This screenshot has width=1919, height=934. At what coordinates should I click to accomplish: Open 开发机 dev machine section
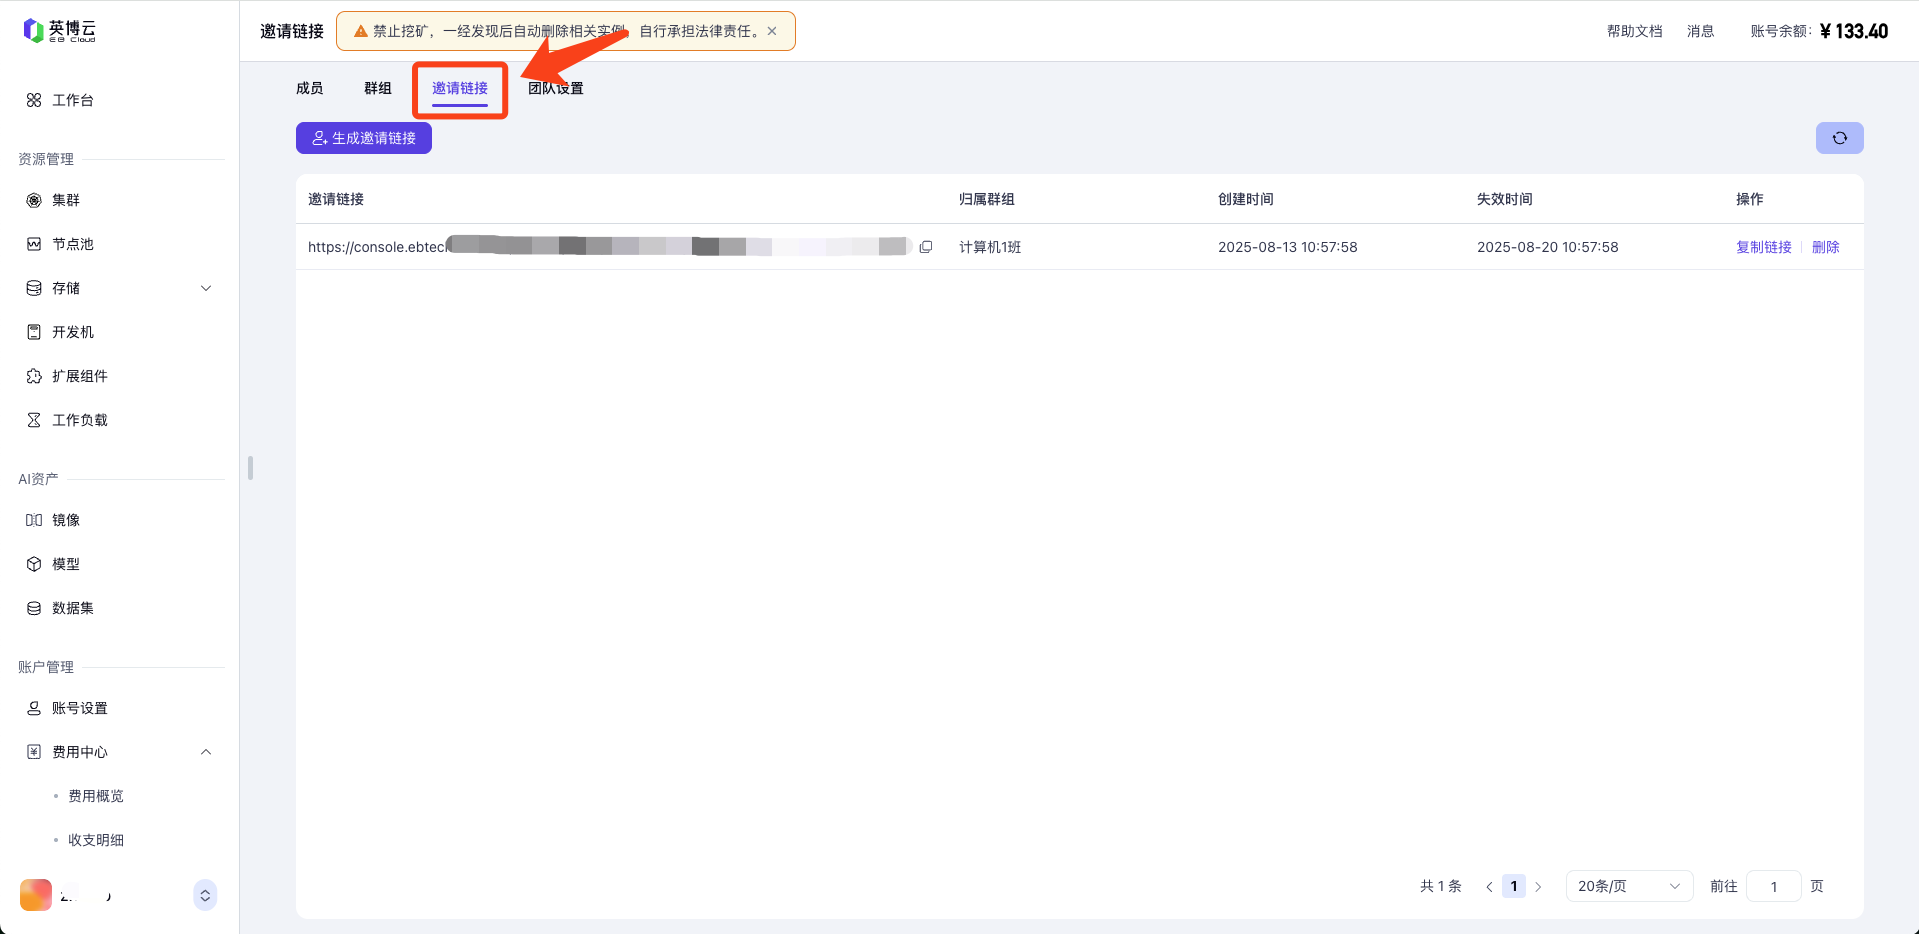72,332
